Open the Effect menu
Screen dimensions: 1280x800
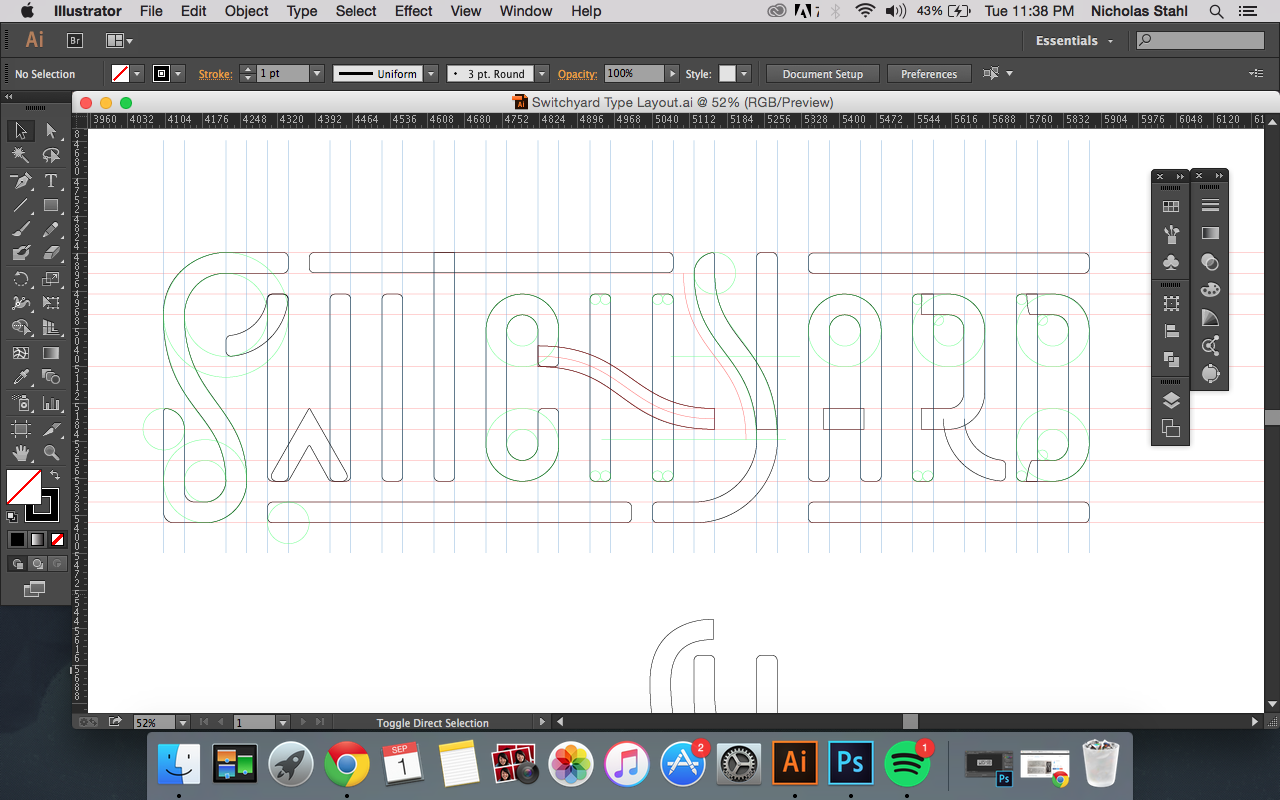[x=414, y=11]
